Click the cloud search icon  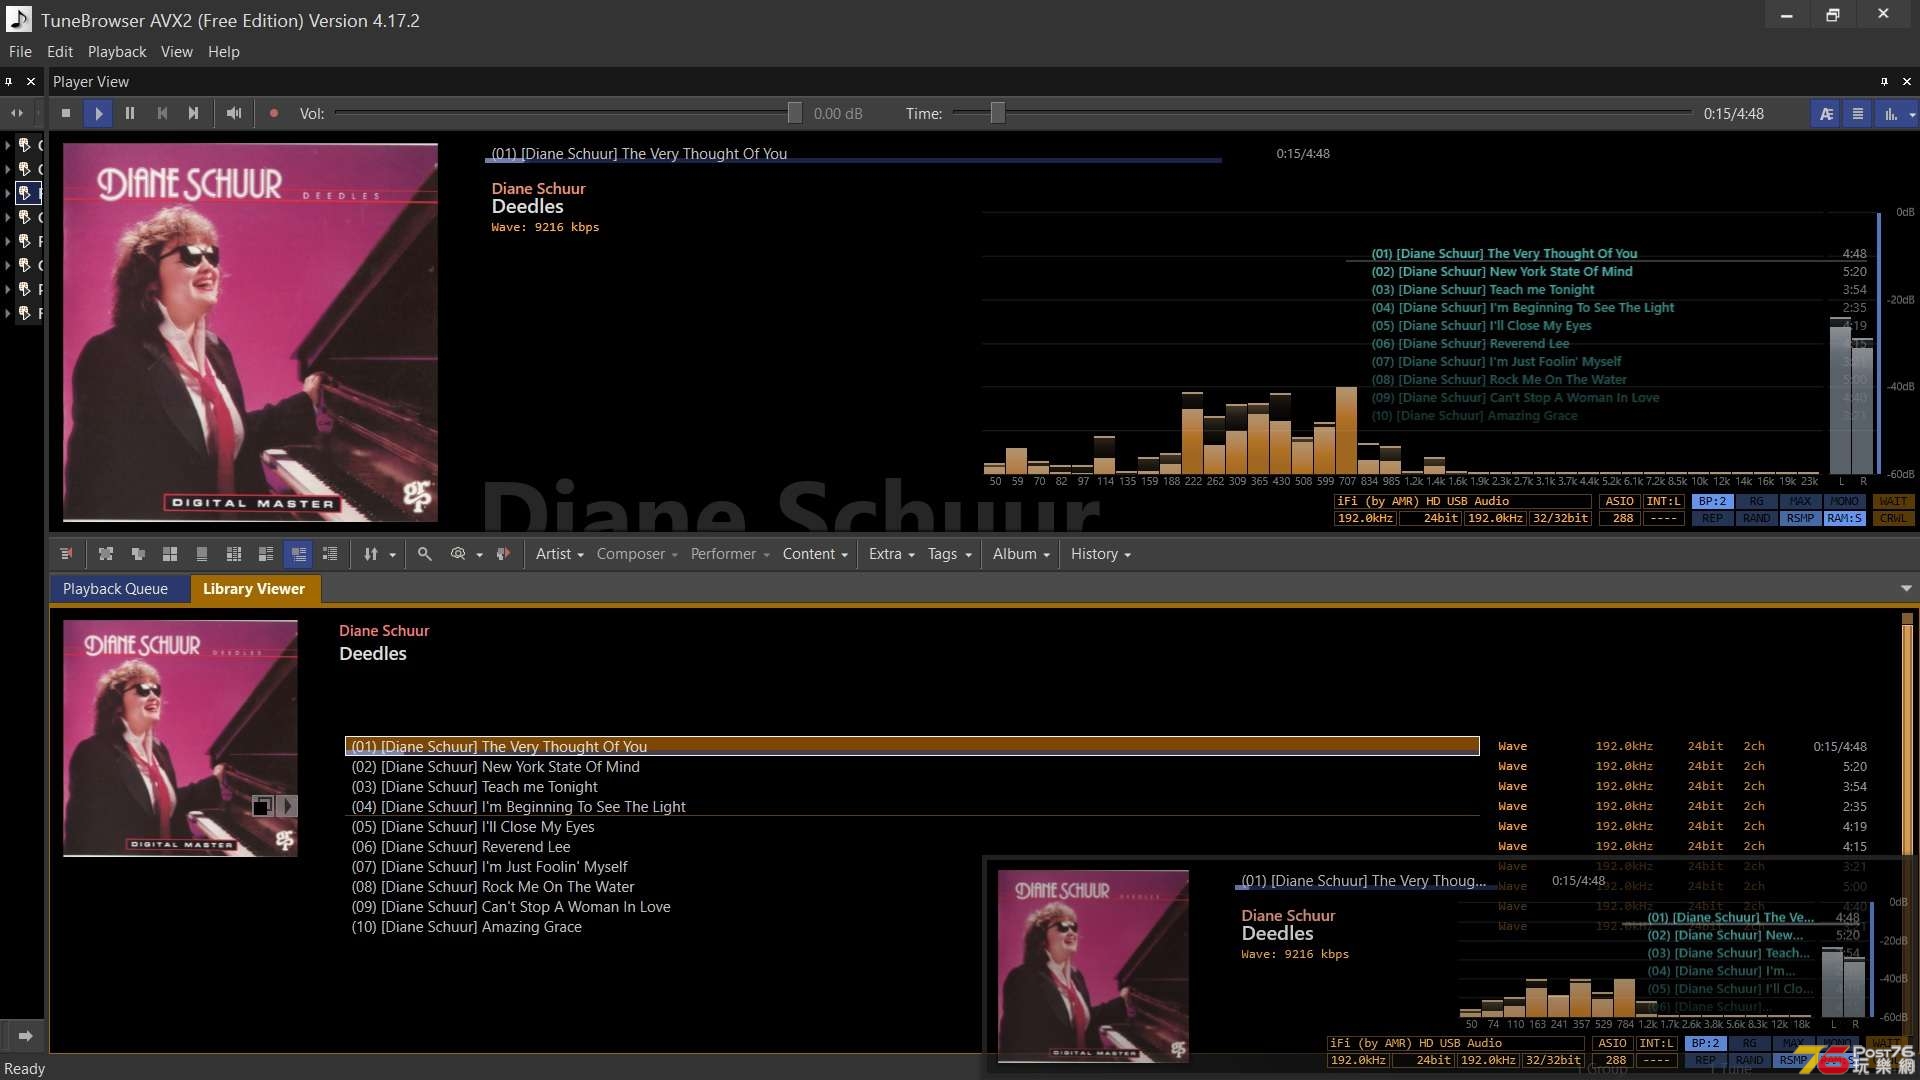(x=458, y=554)
